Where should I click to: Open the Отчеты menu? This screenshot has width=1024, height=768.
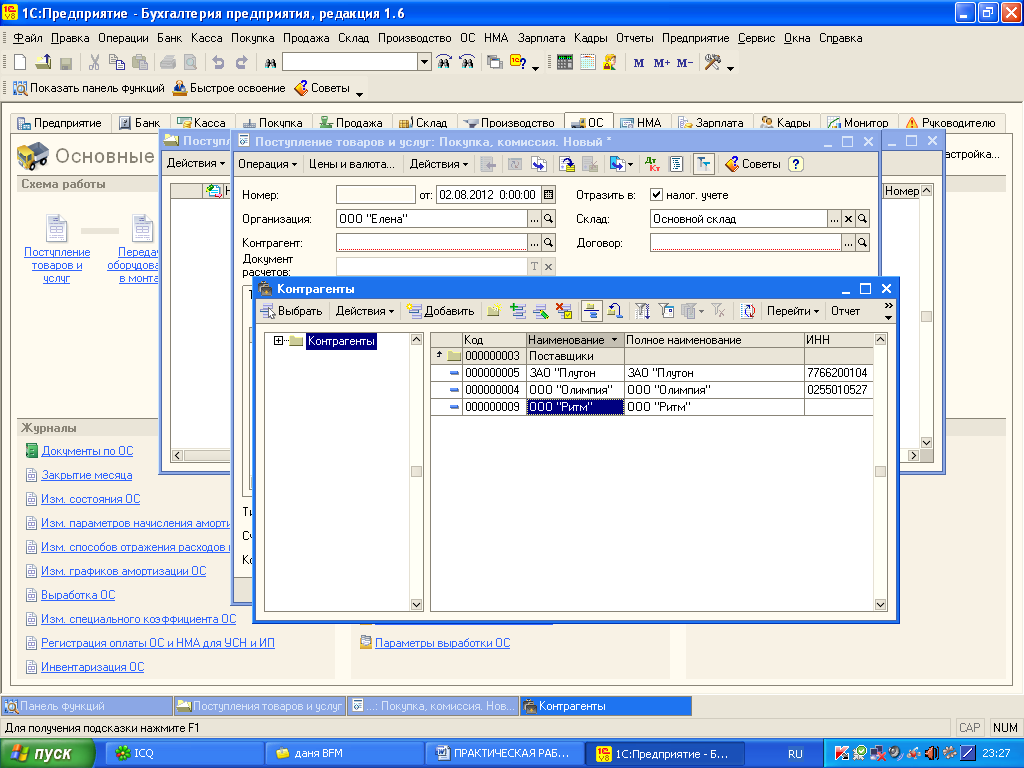635,38
